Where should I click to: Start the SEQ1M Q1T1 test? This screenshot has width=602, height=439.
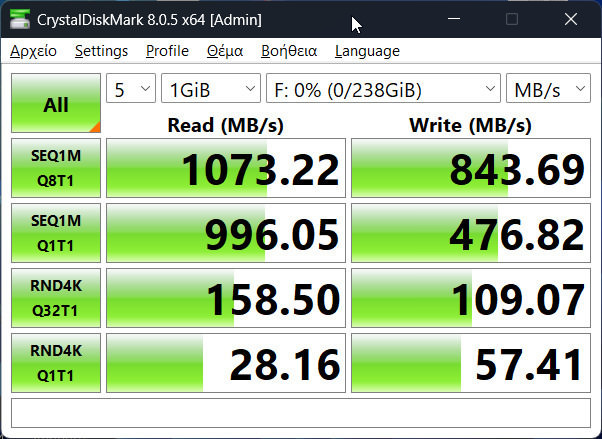[56, 233]
